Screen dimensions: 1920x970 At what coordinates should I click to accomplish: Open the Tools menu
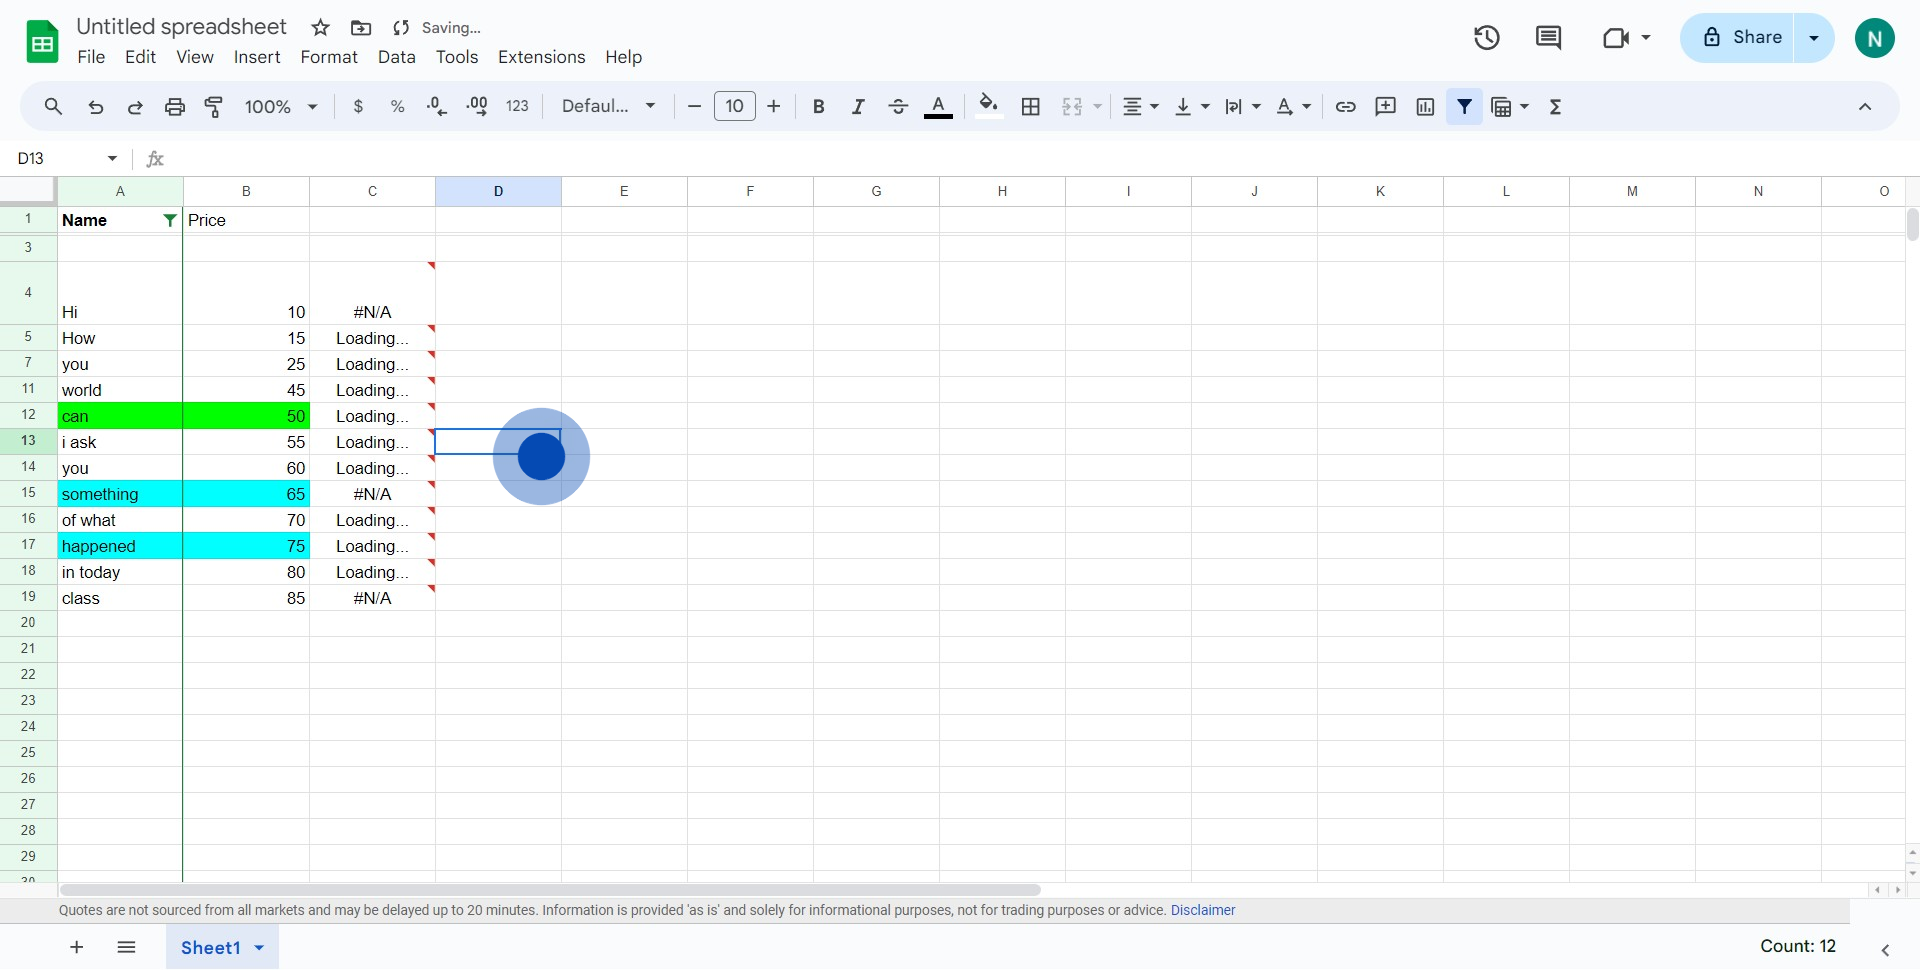click(457, 57)
